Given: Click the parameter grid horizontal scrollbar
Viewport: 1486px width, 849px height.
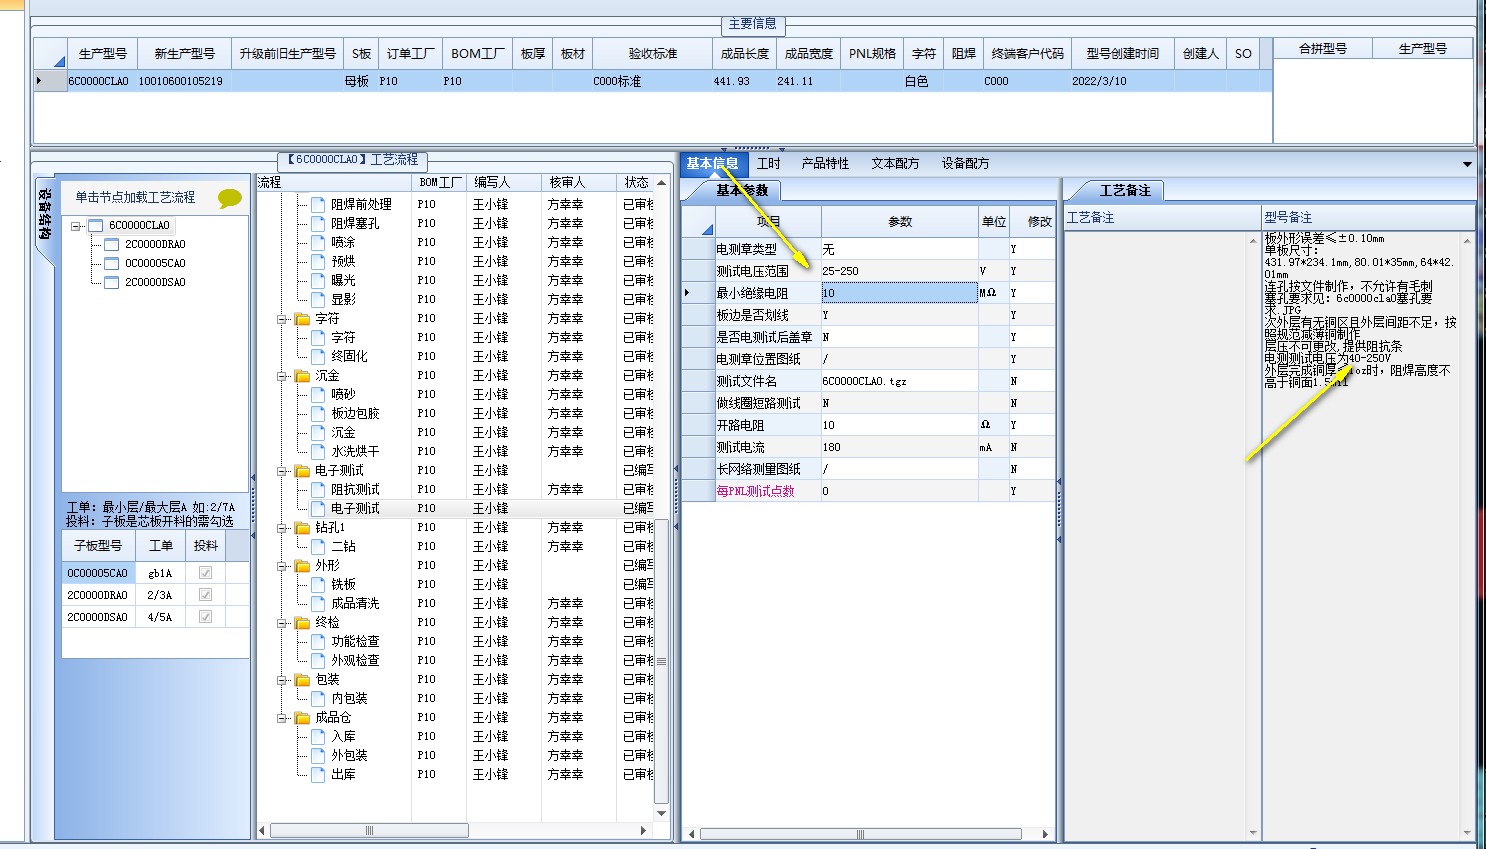Looking at the screenshot, I should 860,834.
